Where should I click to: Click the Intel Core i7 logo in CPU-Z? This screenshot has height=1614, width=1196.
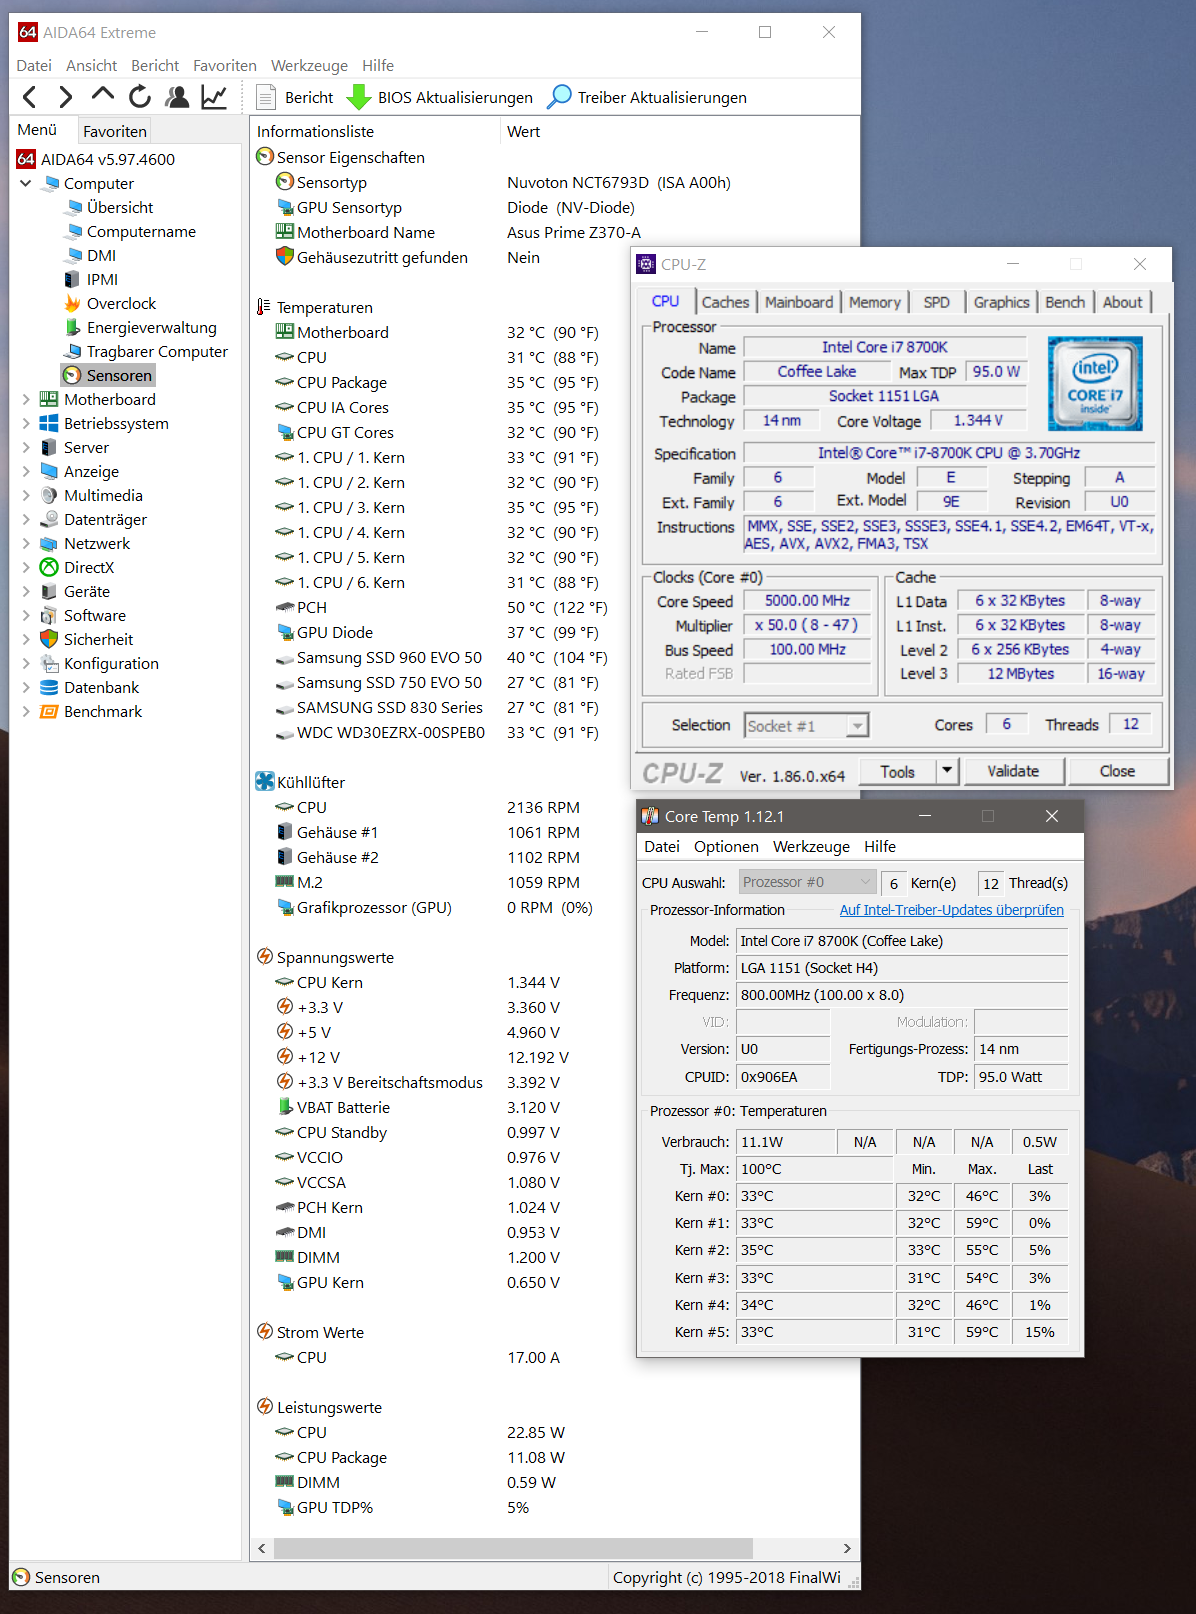pos(1095,383)
